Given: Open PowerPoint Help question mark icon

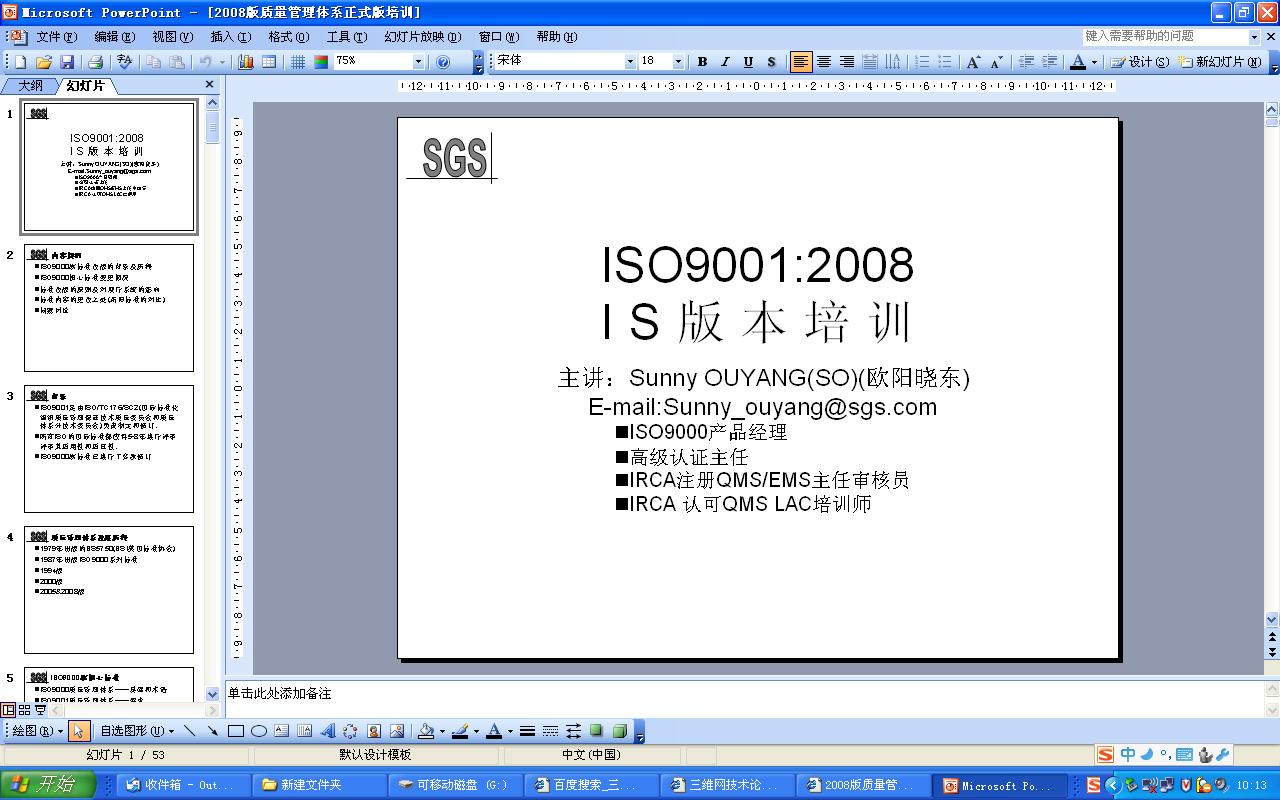Looking at the screenshot, I should pyautogui.click(x=443, y=62).
